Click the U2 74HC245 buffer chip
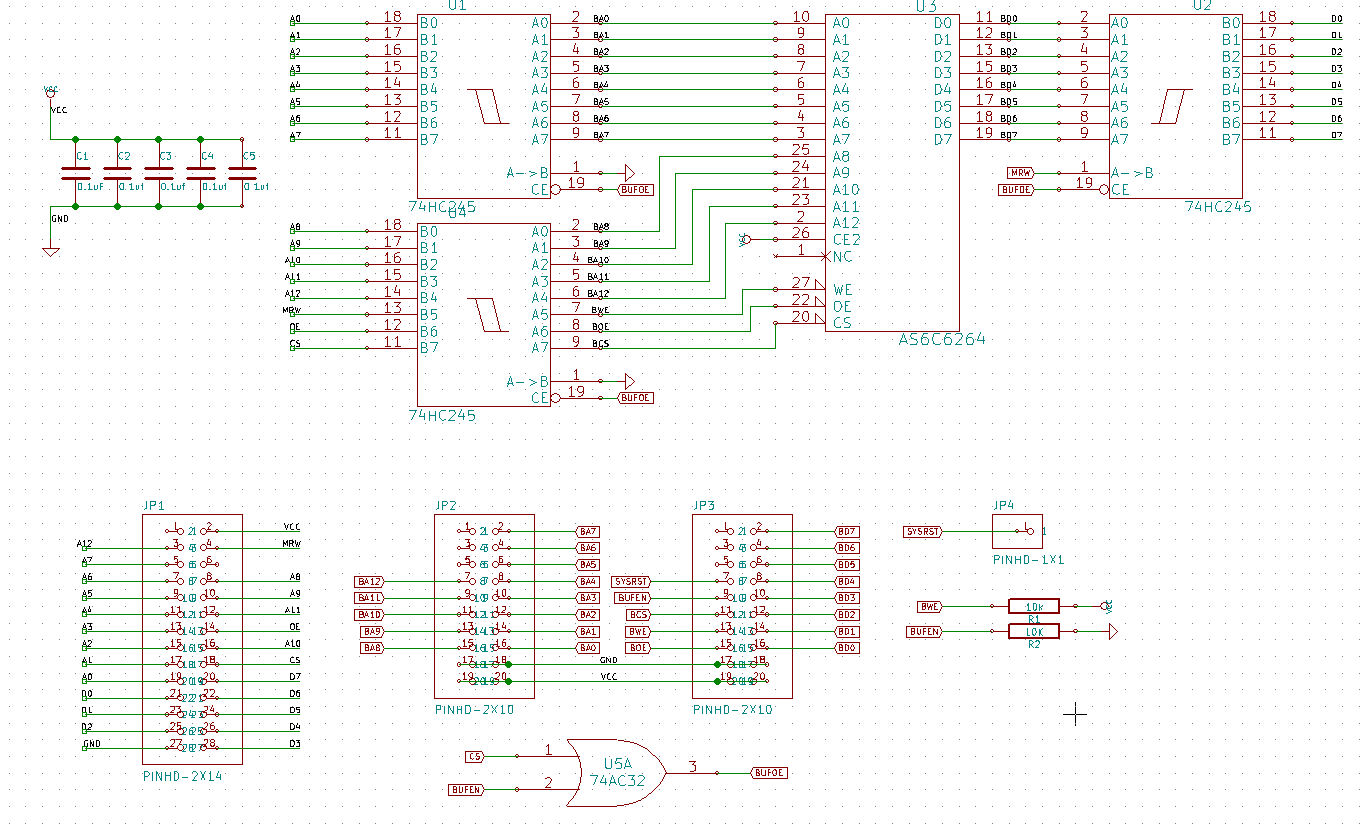The image size is (1366, 825). tap(1175, 105)
